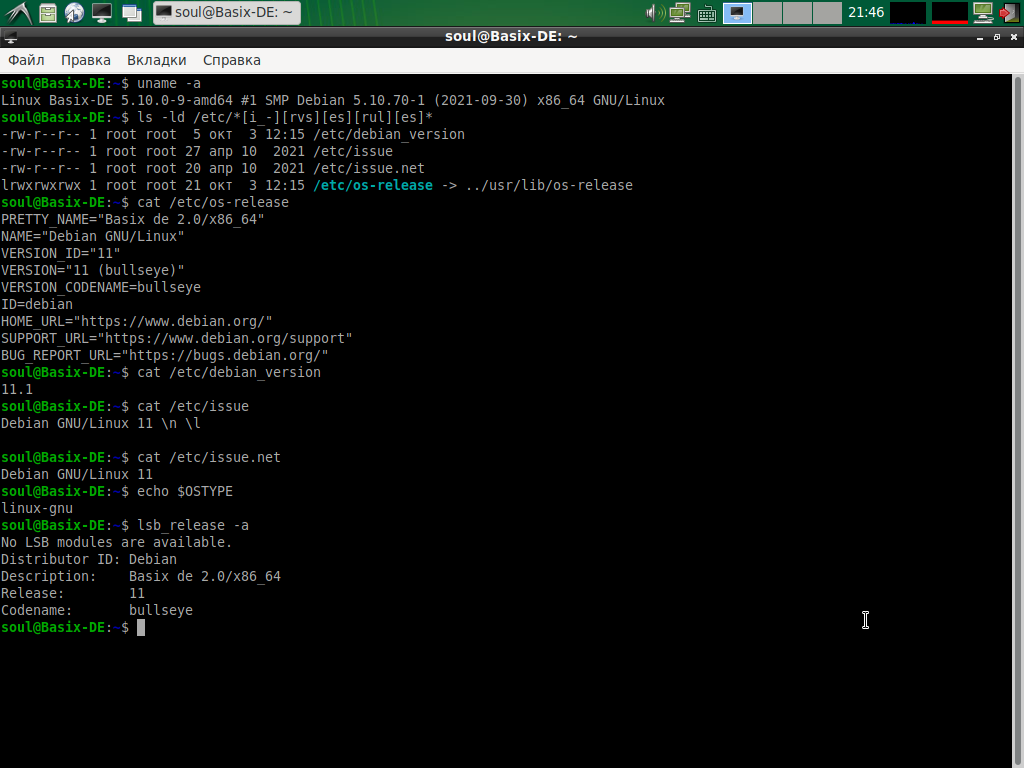Open the Файл menu

[26, 60]
